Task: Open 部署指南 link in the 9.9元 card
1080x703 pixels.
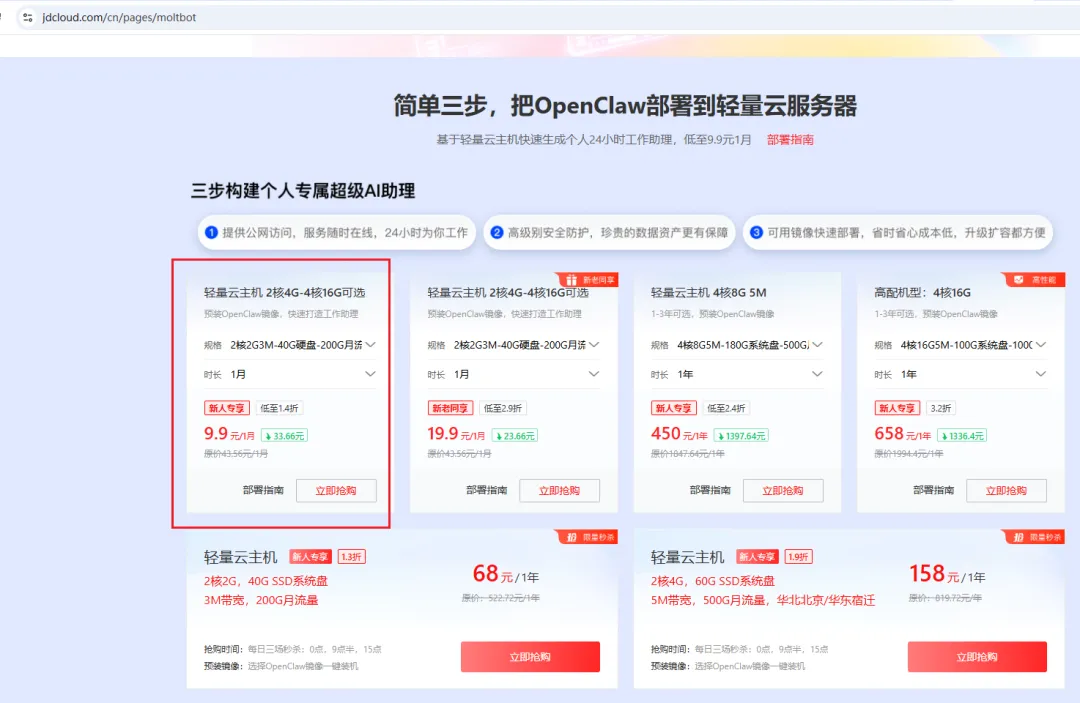Action: (263, 490)
